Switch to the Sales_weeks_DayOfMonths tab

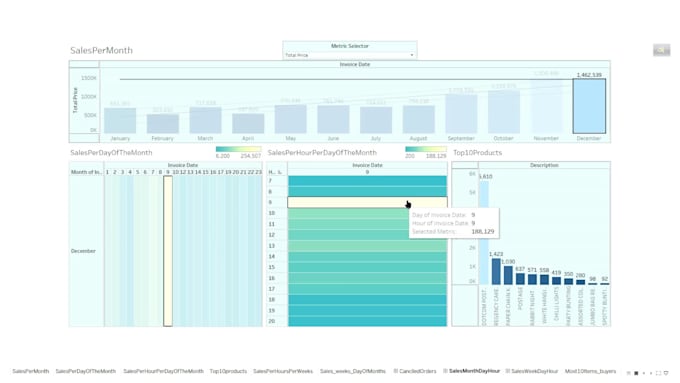click(353, 371)
